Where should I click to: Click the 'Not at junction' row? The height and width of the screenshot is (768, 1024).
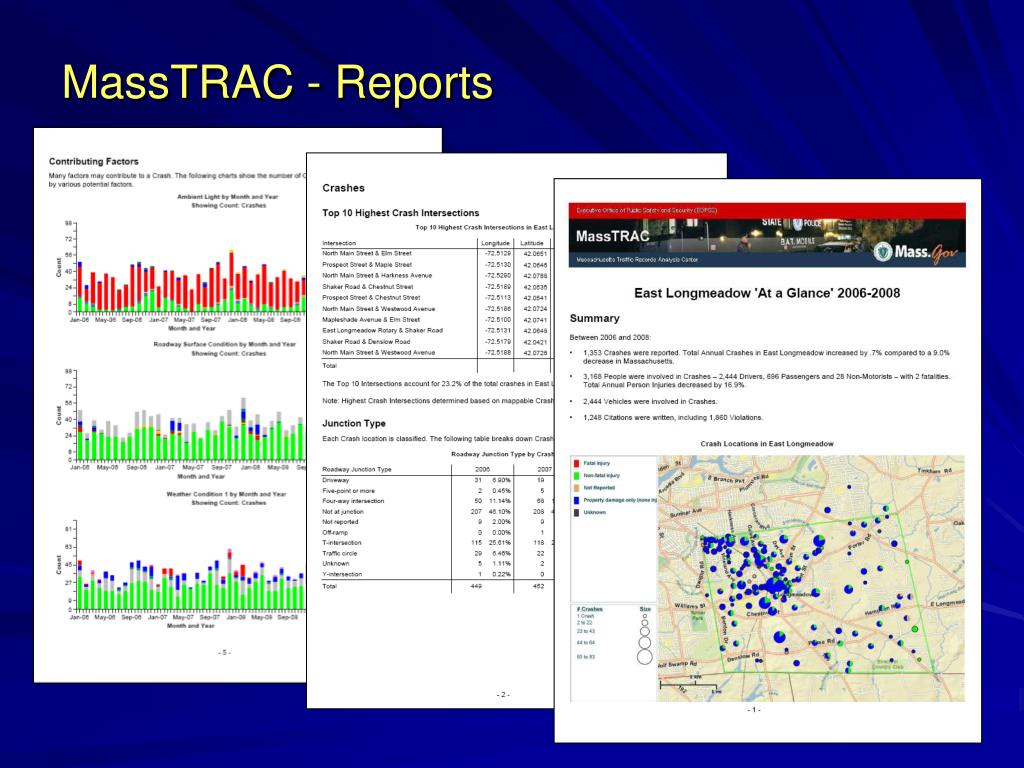436,511
